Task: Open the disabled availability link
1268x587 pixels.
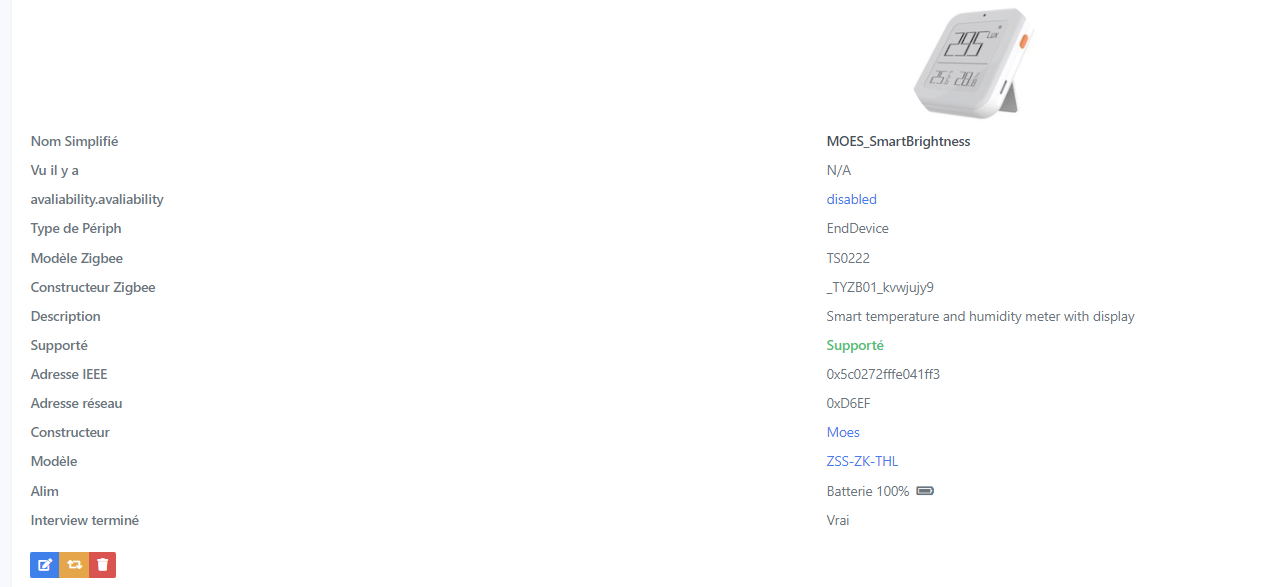Action: 851,199
